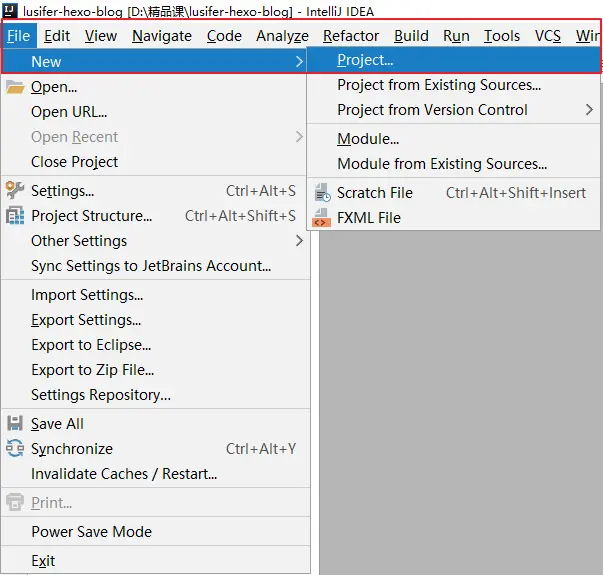Open Settings Repository...
The width and height of the screenshot is (603, 575).
[x=154, y=395]
